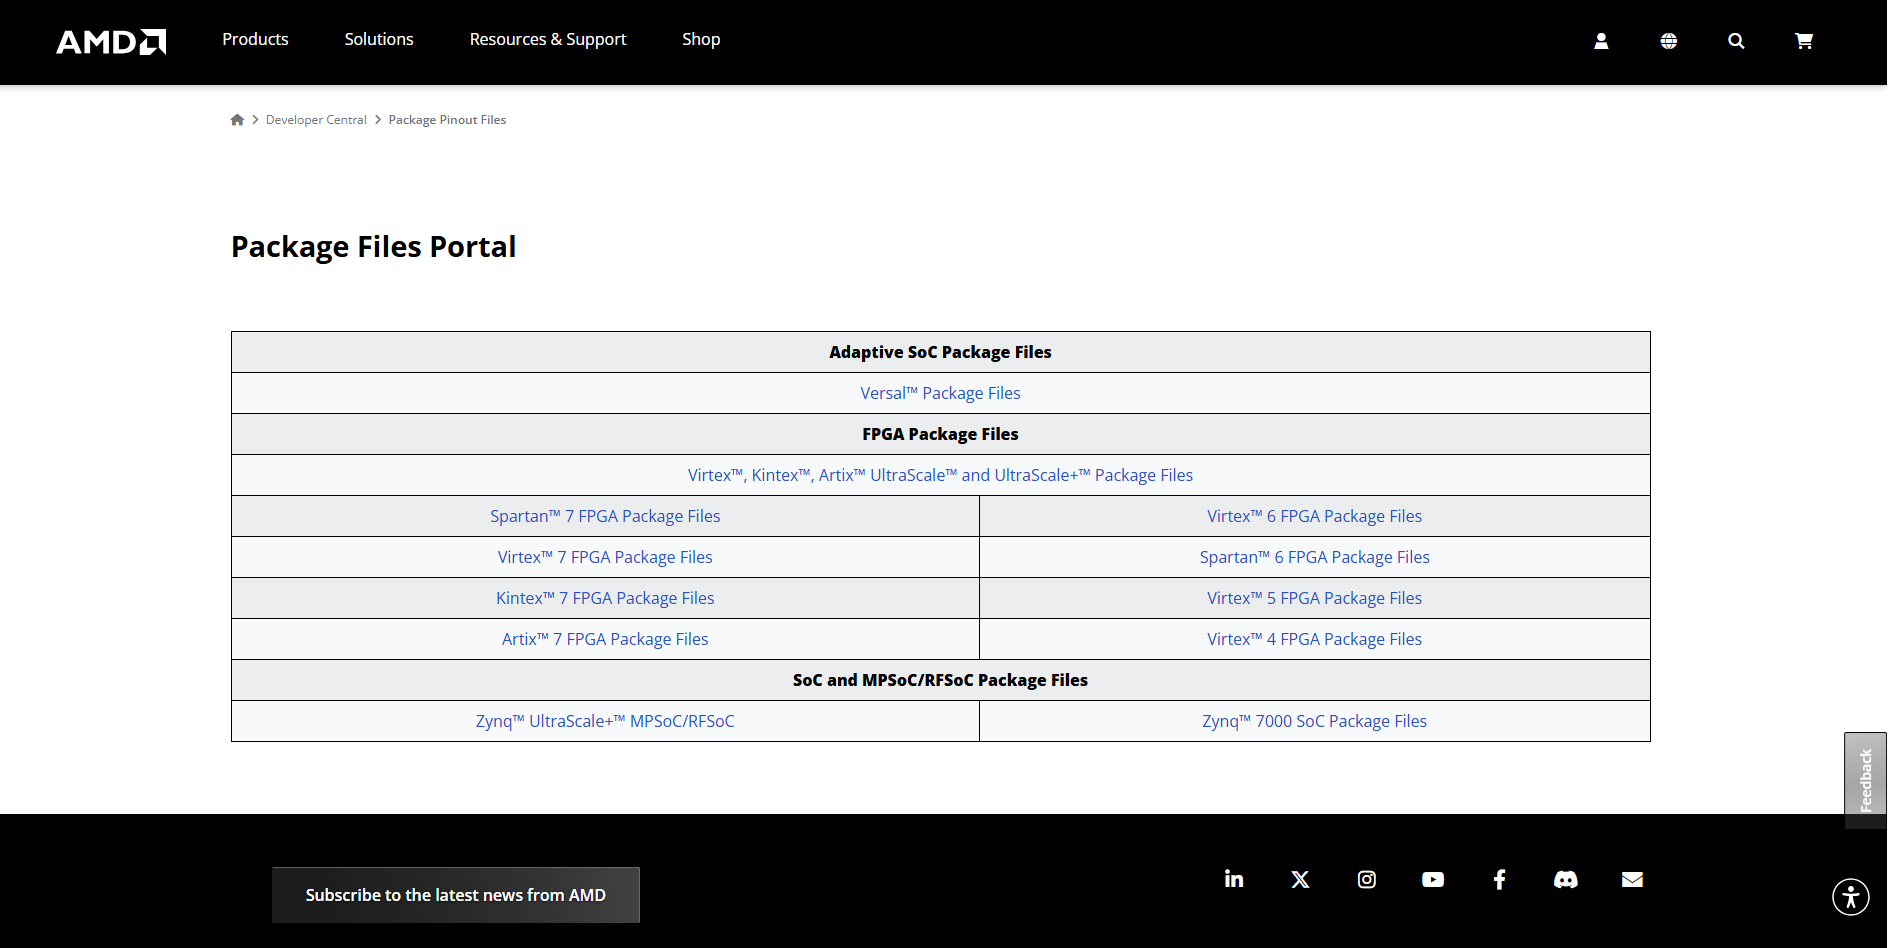This screenshot has height=948, width=1888.
Task: Open AMD X (Twitter) icon
Action: [x=1300, y=879]
